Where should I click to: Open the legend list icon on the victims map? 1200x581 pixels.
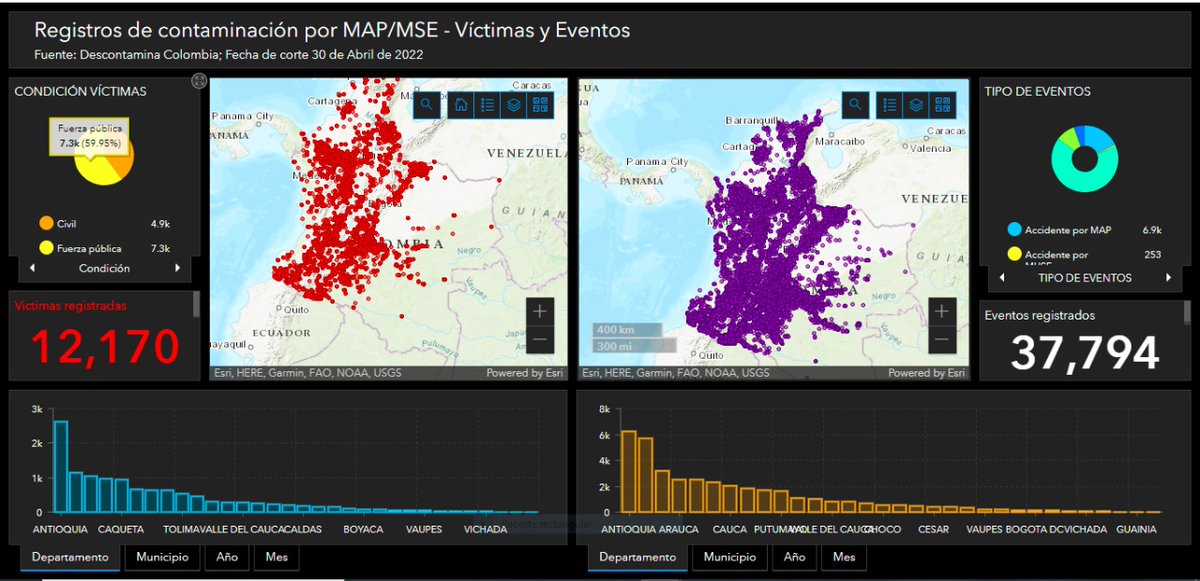tap(487, 104)
